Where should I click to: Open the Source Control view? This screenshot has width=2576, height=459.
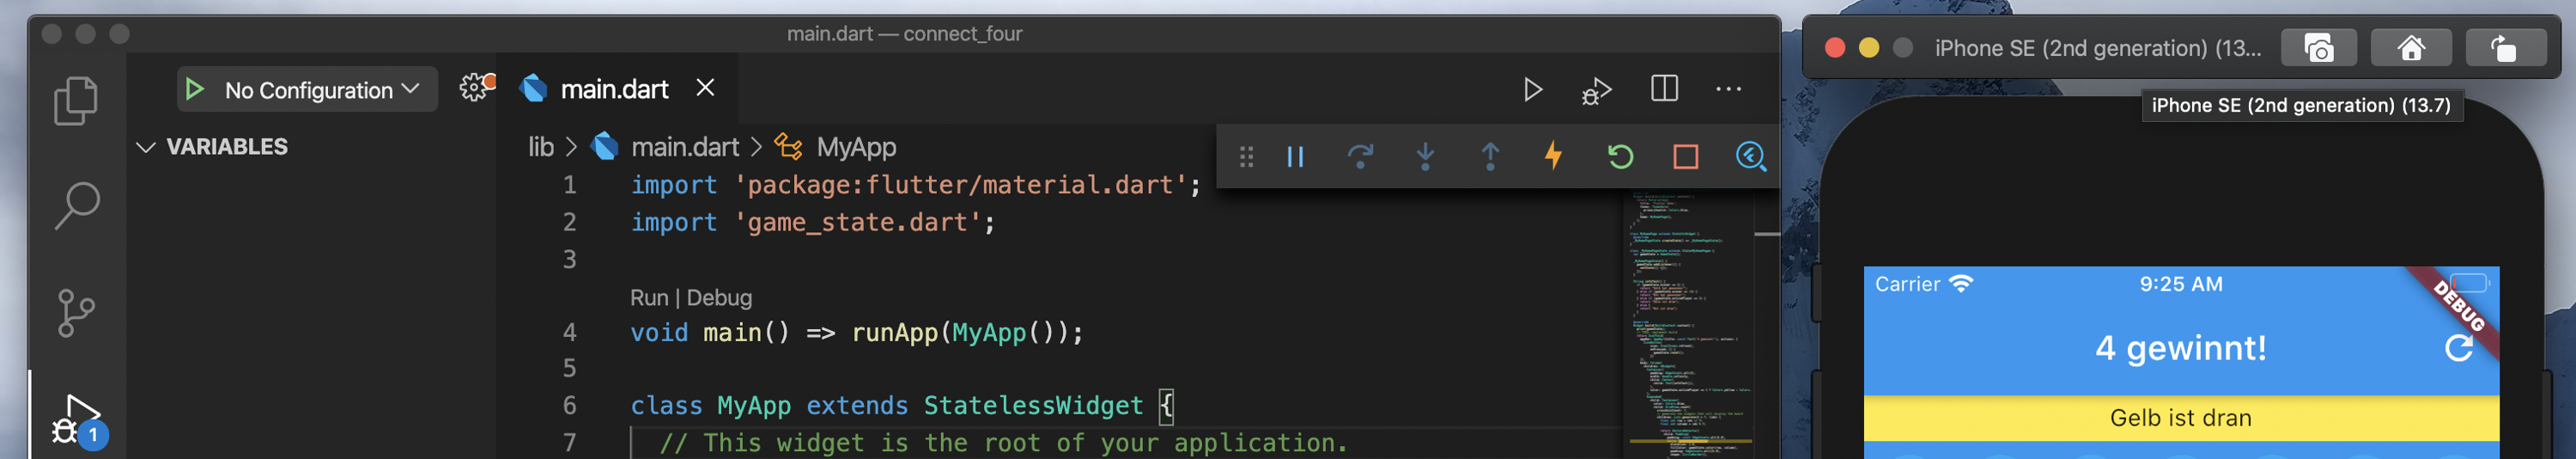click(76, 313)
